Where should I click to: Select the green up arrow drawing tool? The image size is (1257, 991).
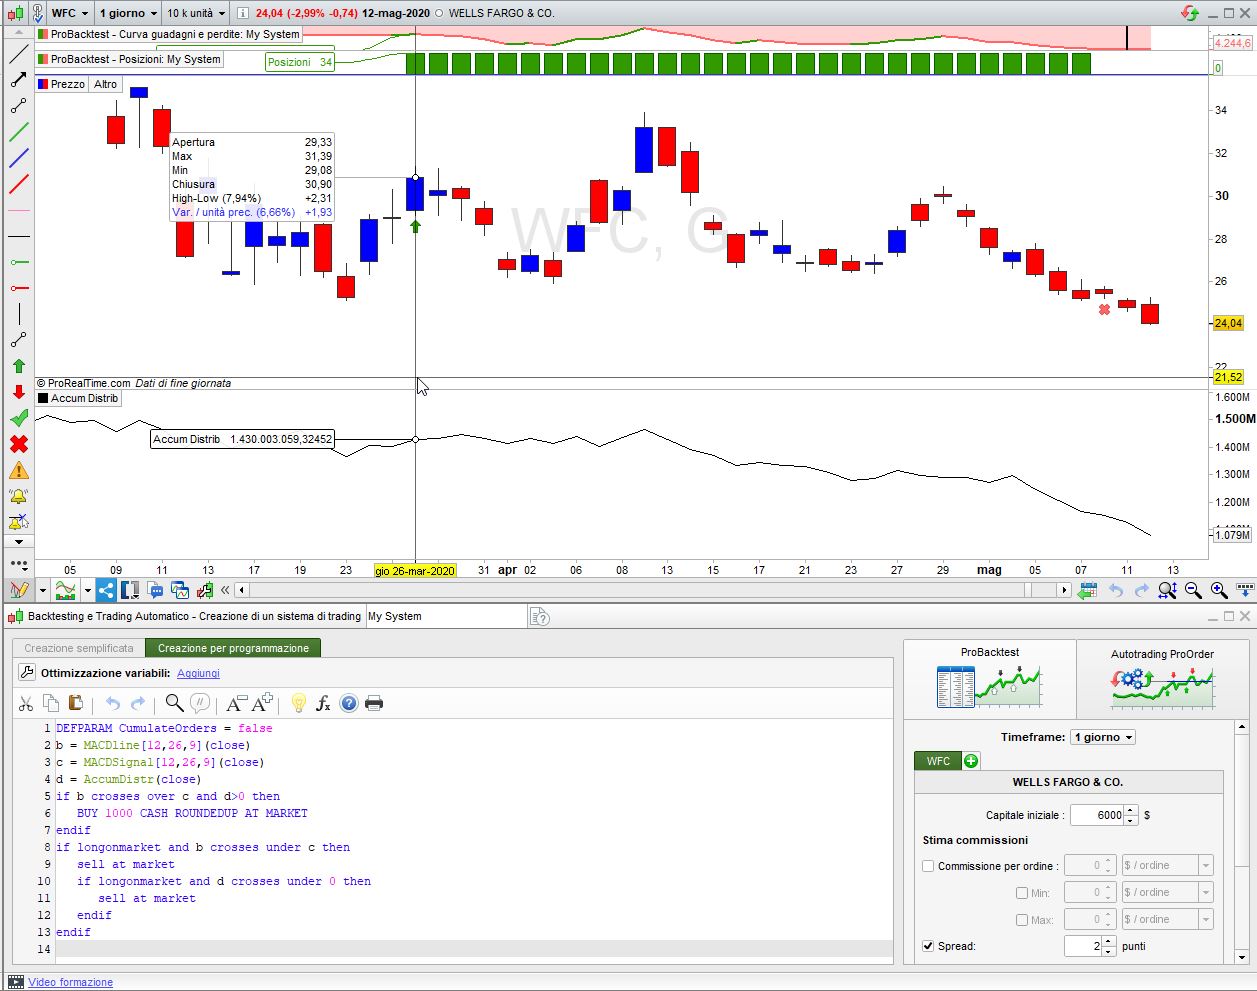(x=18, y=366)
